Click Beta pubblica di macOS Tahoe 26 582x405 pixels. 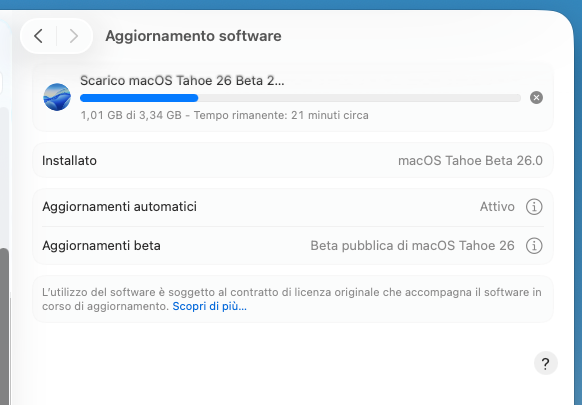(x=412, y=246)
